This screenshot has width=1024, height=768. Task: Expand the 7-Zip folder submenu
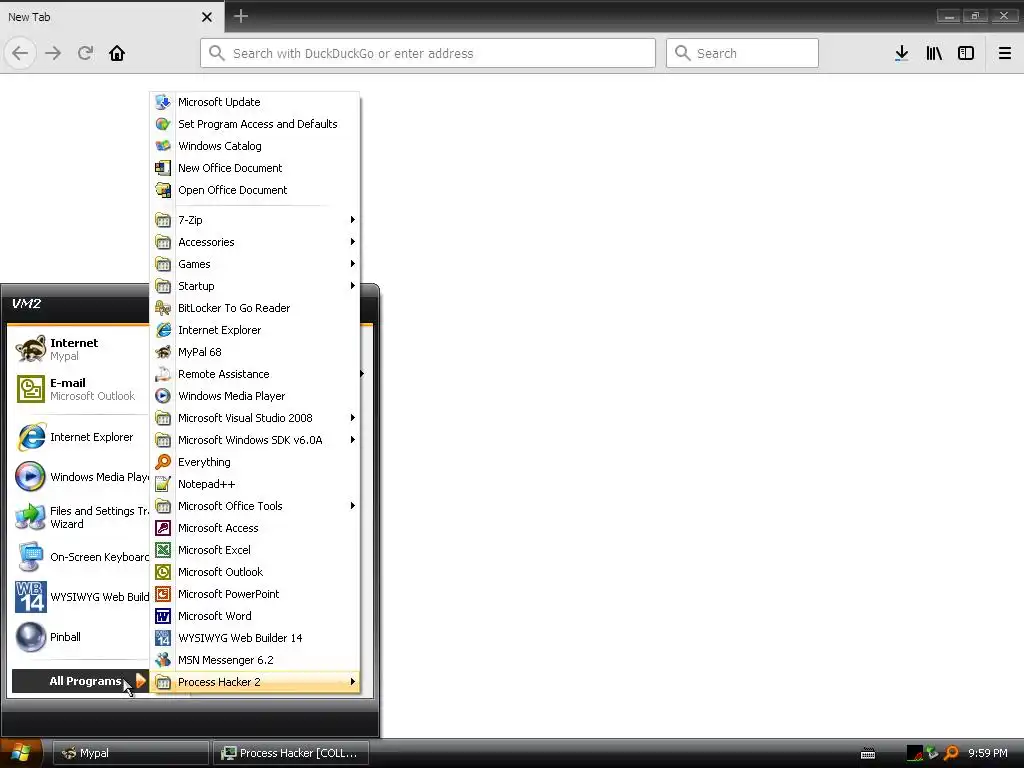(x=255, y=220)
